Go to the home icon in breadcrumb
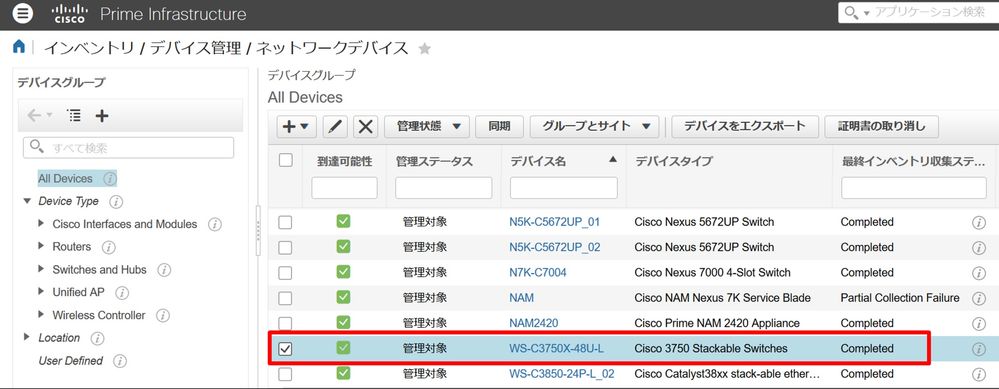The image size is (999, 389). pyautogui.click(x=19, y=46)
